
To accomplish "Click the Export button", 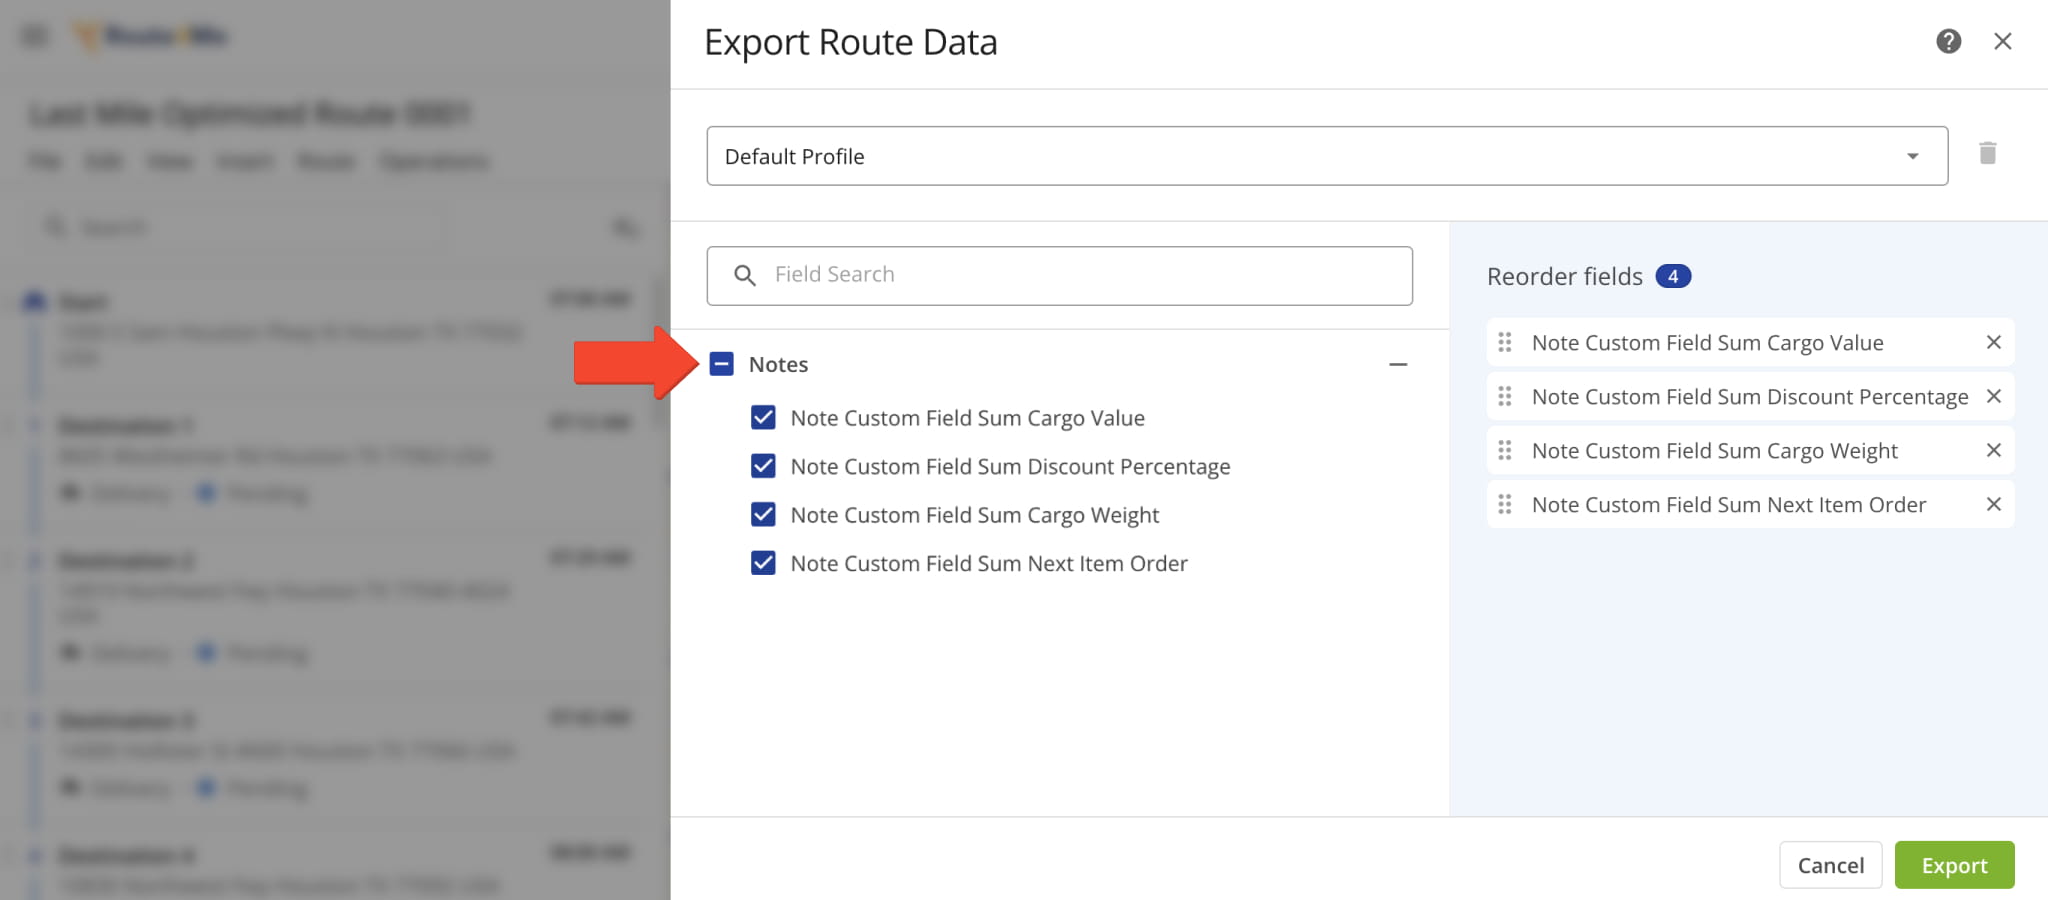I will [x=1954, y=865].
